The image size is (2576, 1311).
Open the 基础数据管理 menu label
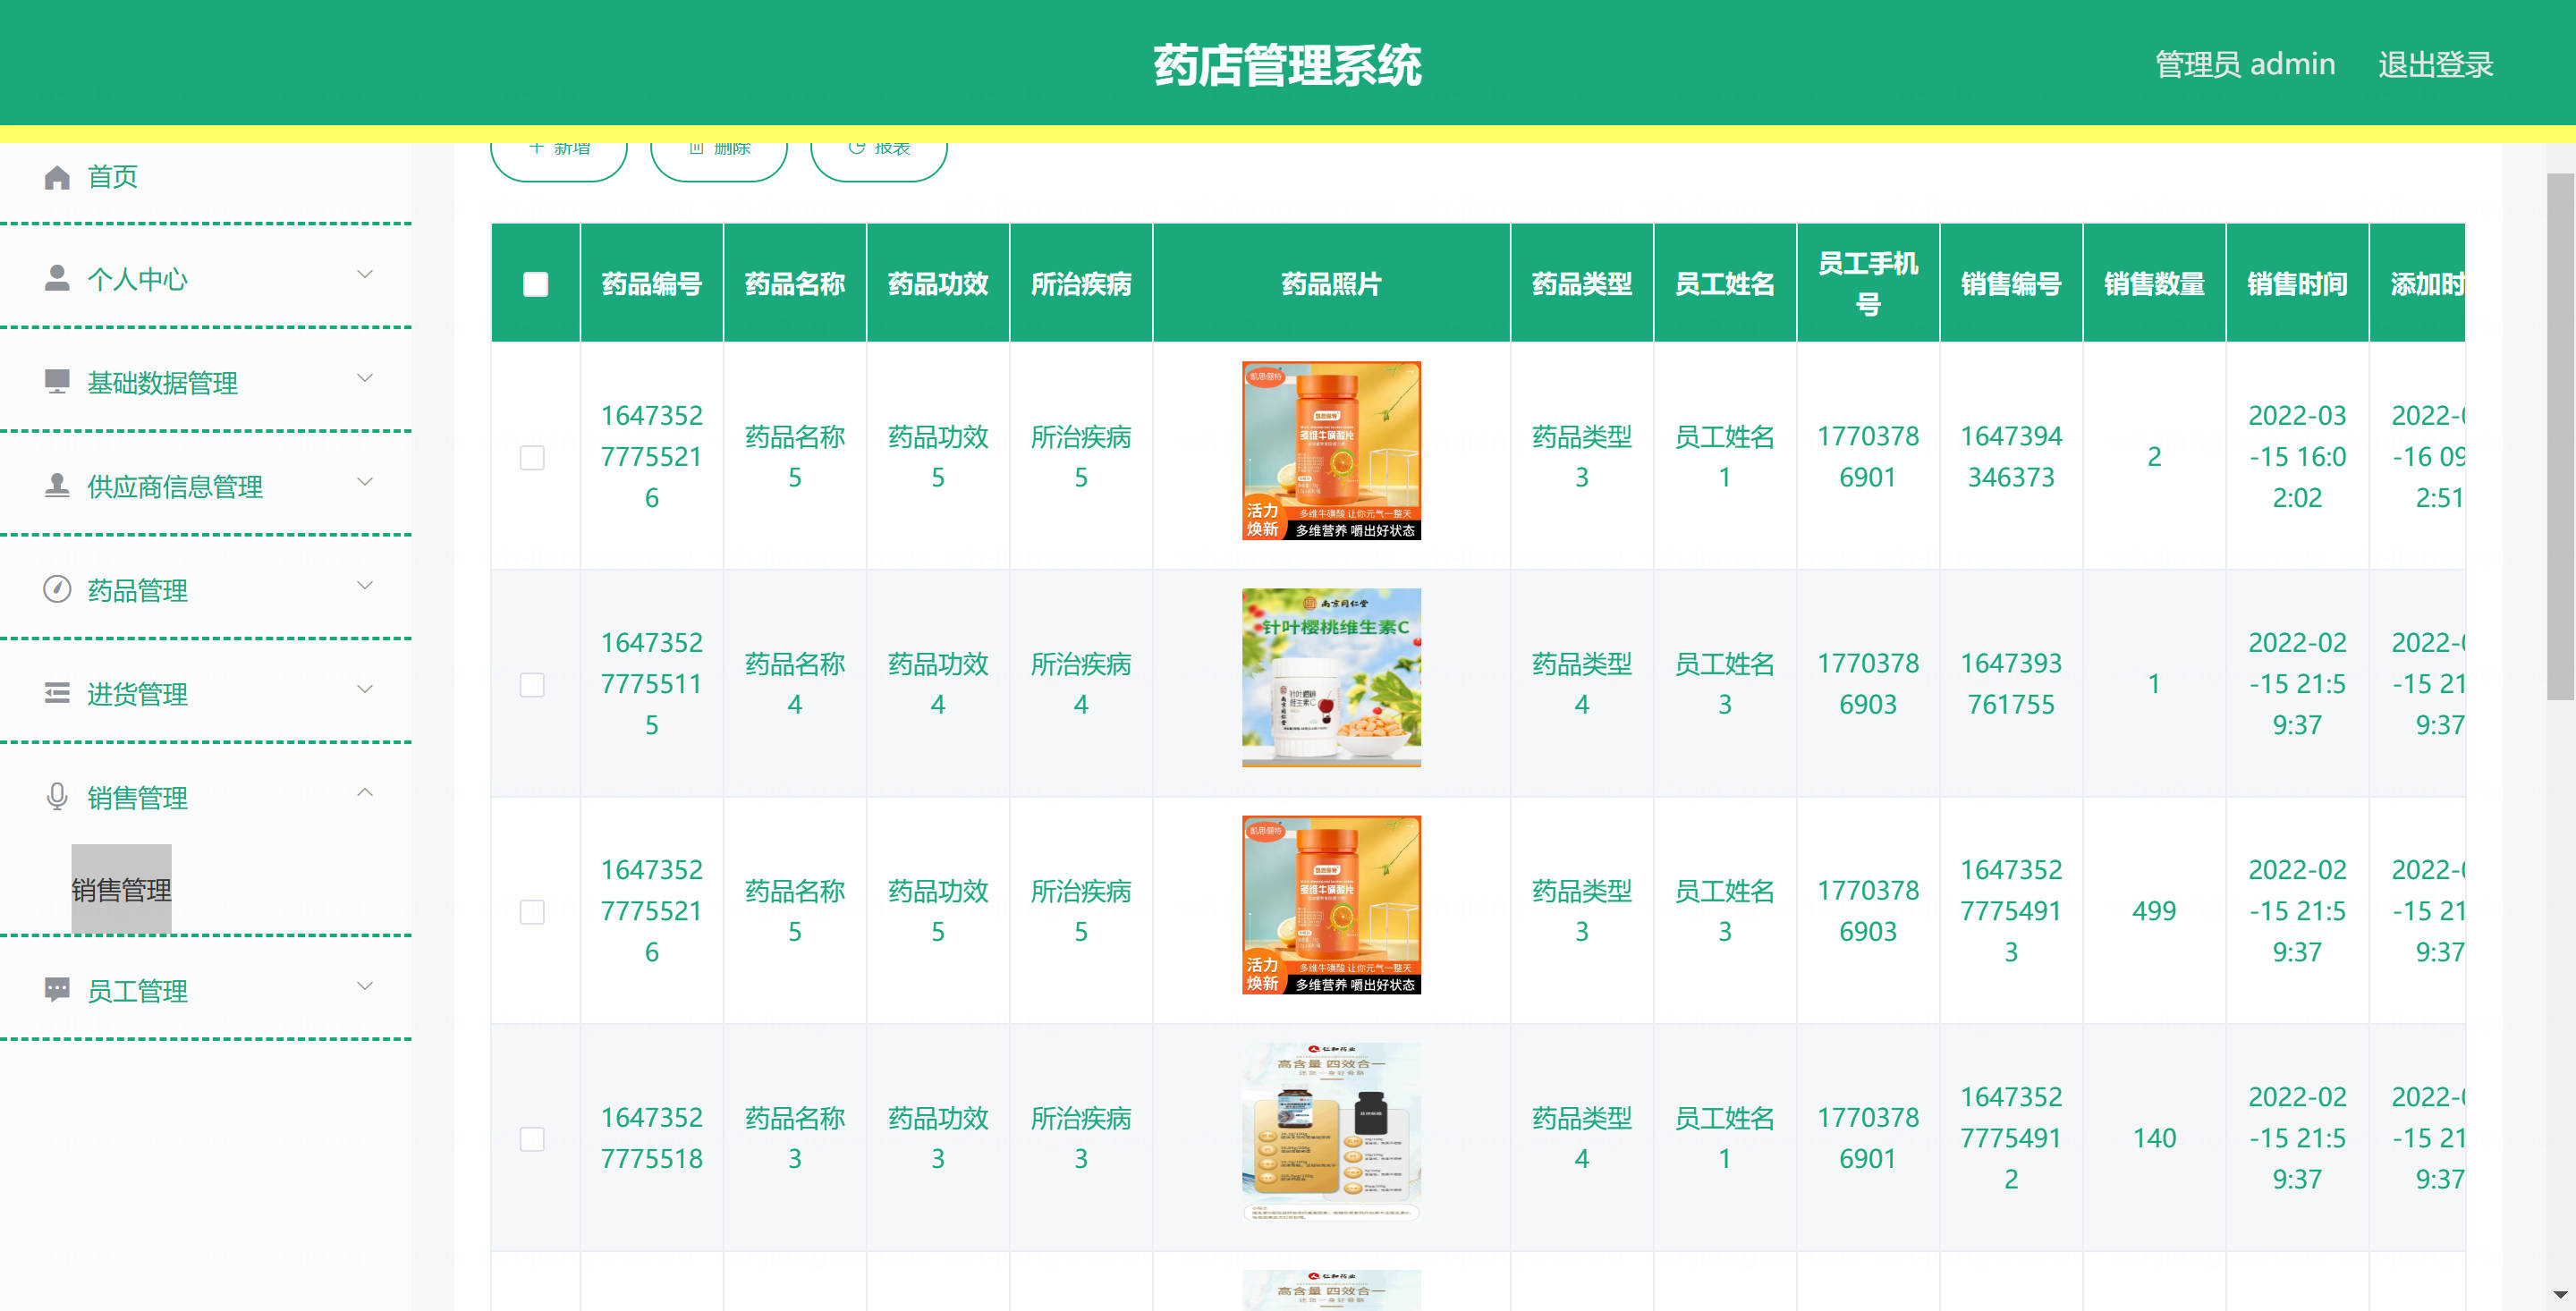[x=162, y=383]
